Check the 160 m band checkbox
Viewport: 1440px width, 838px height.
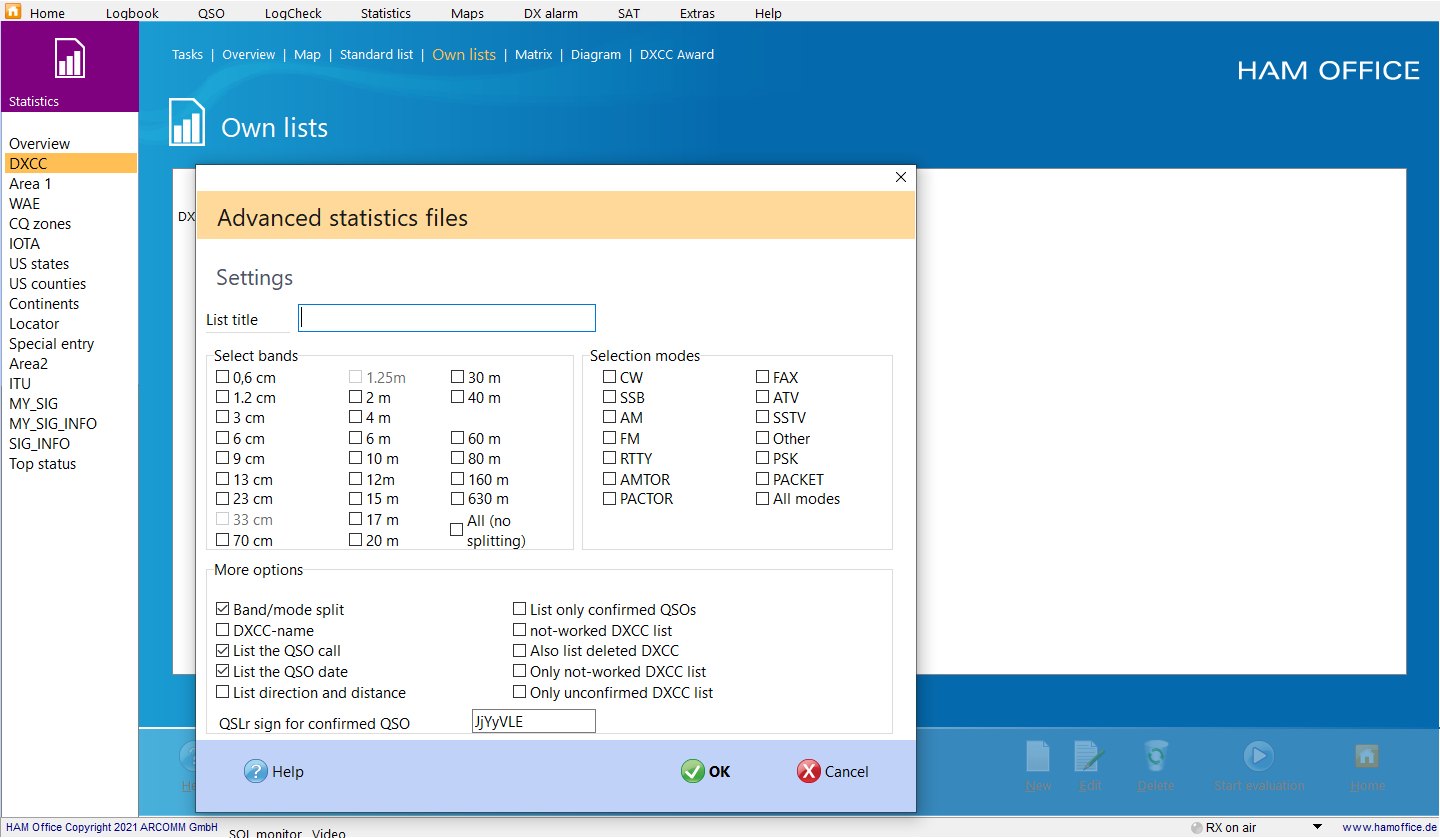pos(457,479)
